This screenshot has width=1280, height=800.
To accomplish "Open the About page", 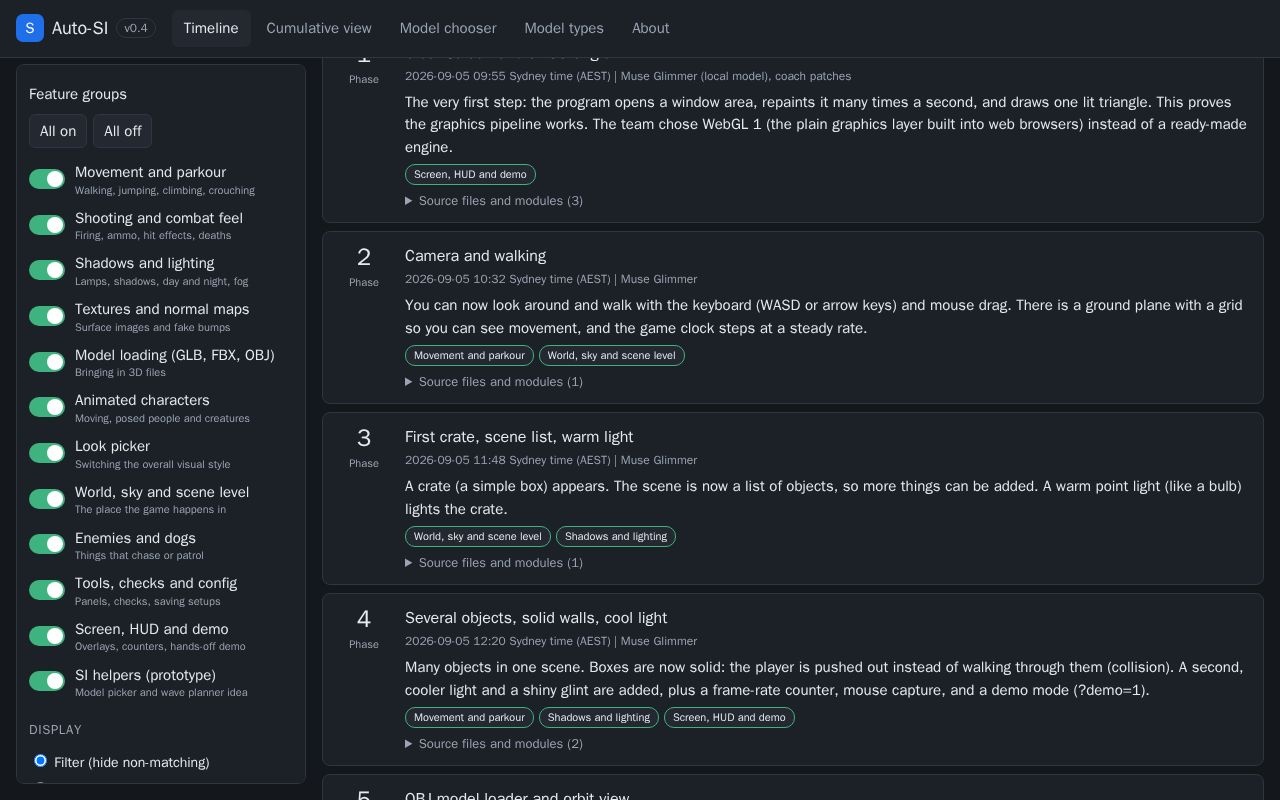I will click(x=651, y=28).
